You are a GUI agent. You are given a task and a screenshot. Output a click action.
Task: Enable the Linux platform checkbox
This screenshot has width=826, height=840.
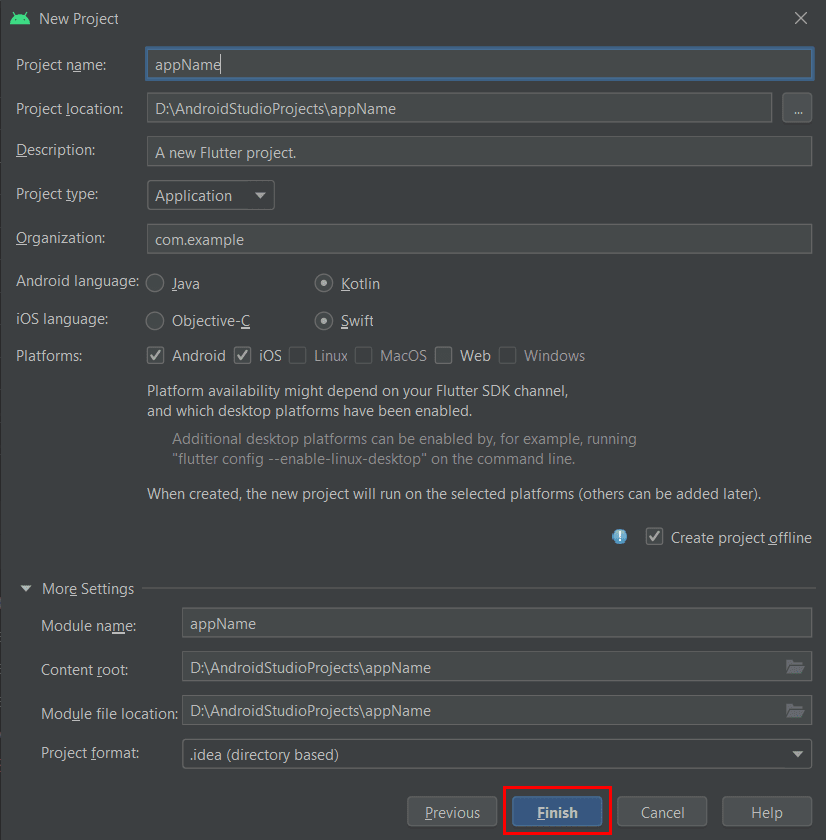pyautogui.click(x=297, y=355)
